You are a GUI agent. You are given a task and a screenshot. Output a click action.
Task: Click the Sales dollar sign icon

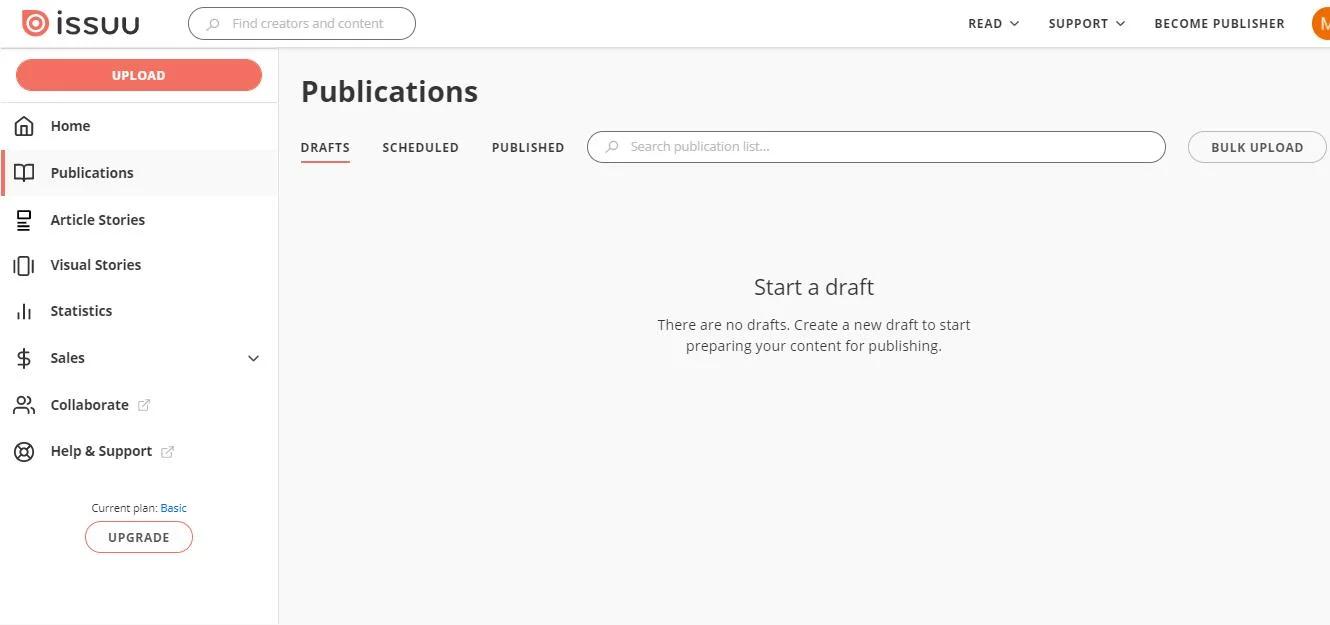pyautogui.click(x=24, y=358)
